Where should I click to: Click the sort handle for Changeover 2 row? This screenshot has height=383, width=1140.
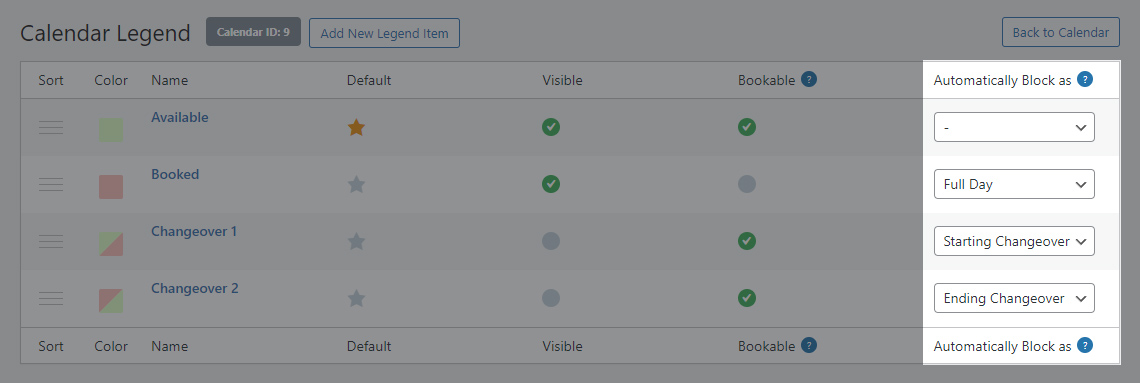[x=51, y=298]
